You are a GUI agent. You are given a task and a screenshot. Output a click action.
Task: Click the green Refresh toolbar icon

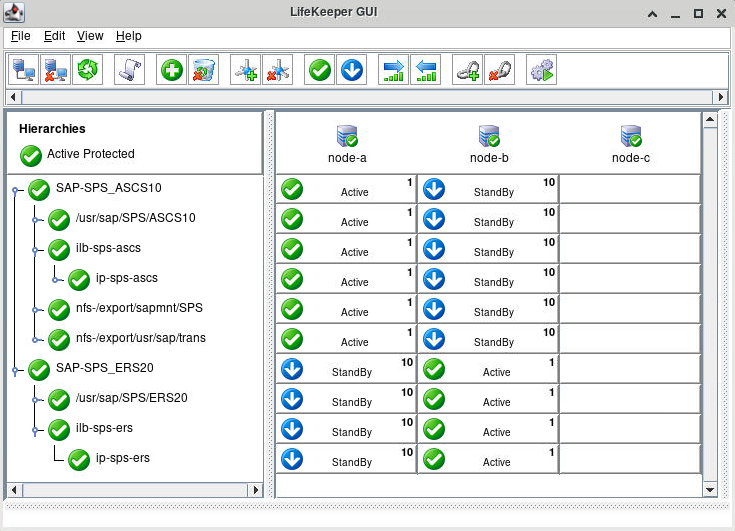coord(87,70)
